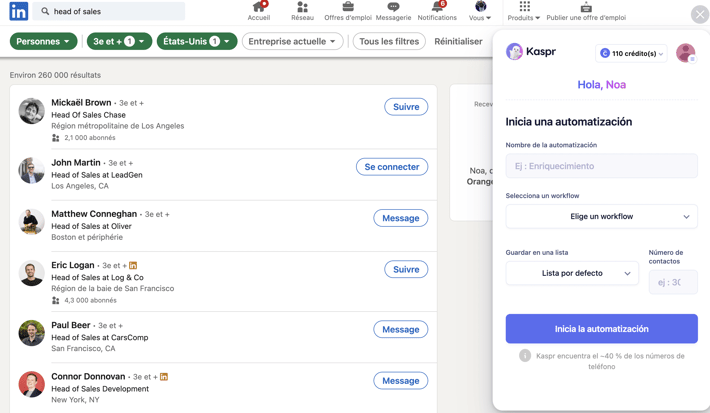The width and height of the screenshot is (710, 413).
Task: Click 'Head of Sales at LeadGen' text
Action: (96, 175)
